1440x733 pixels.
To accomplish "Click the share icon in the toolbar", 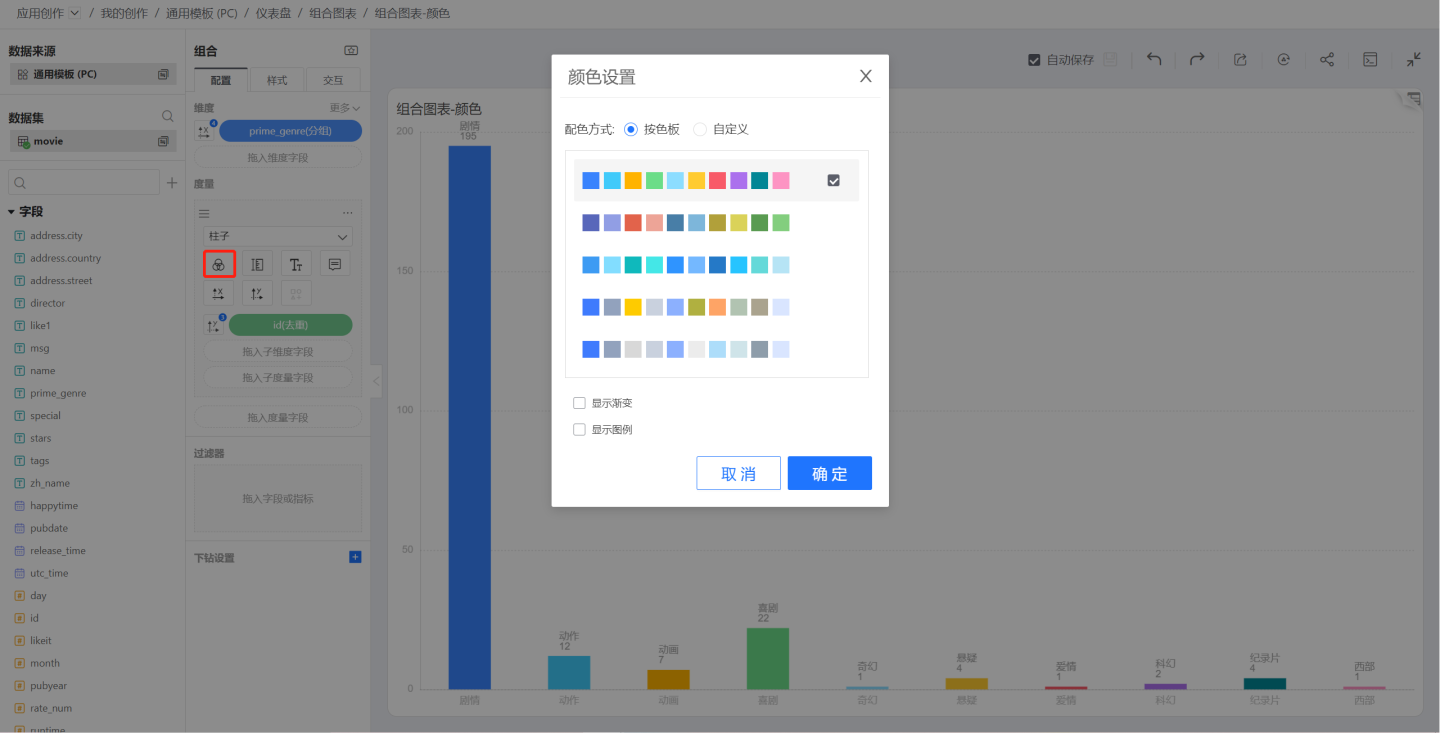I will (1327, 60).
